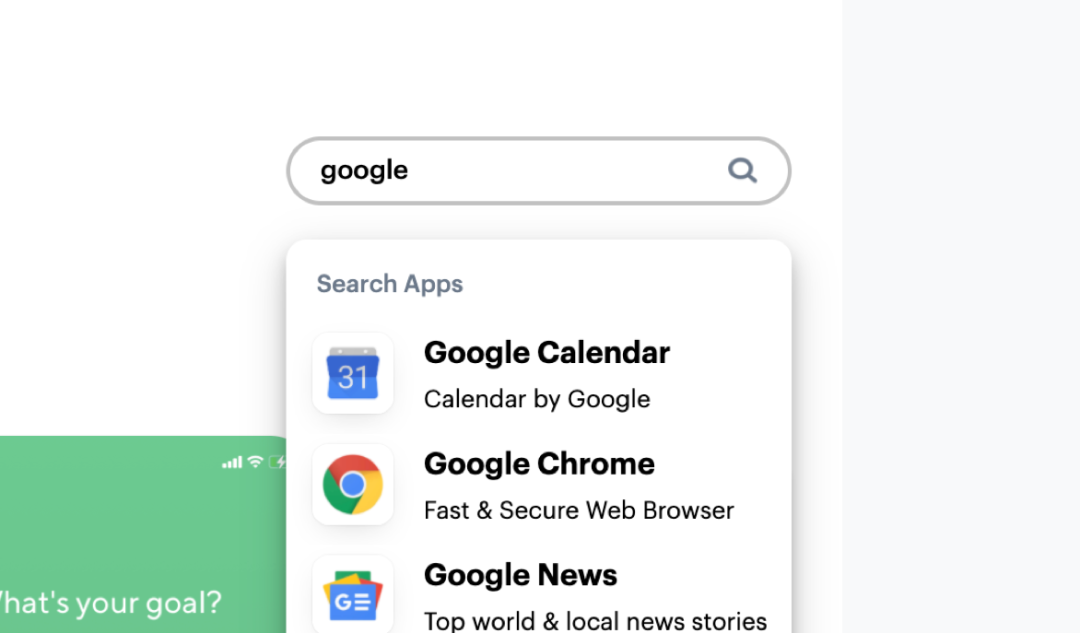Screen dimensions: 1080x633
Task: Click the green phone preview panel
Action: point(143,535)
